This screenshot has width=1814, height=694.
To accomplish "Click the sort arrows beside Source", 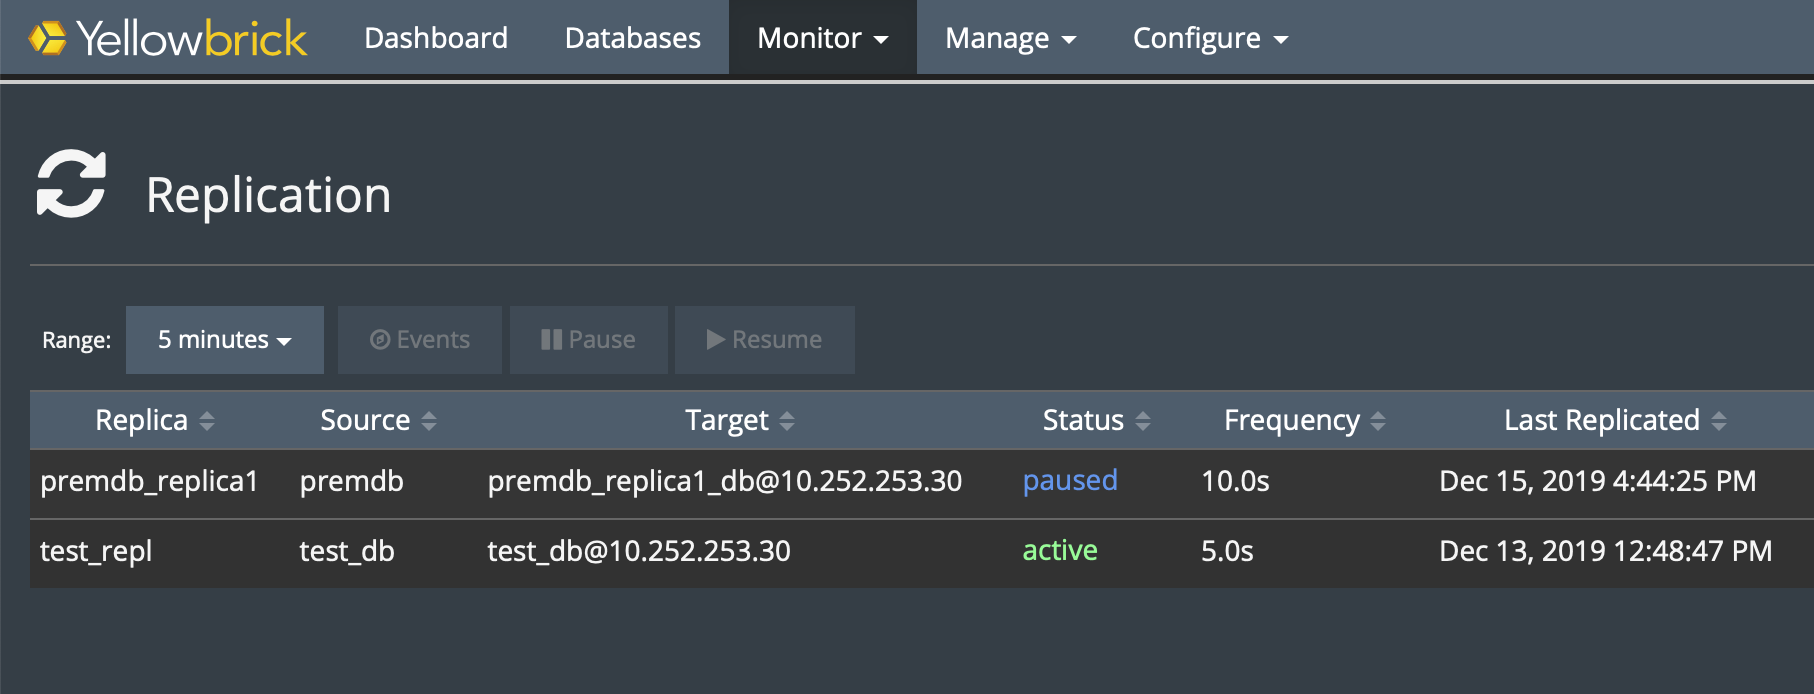I will [x=429, y=421].
